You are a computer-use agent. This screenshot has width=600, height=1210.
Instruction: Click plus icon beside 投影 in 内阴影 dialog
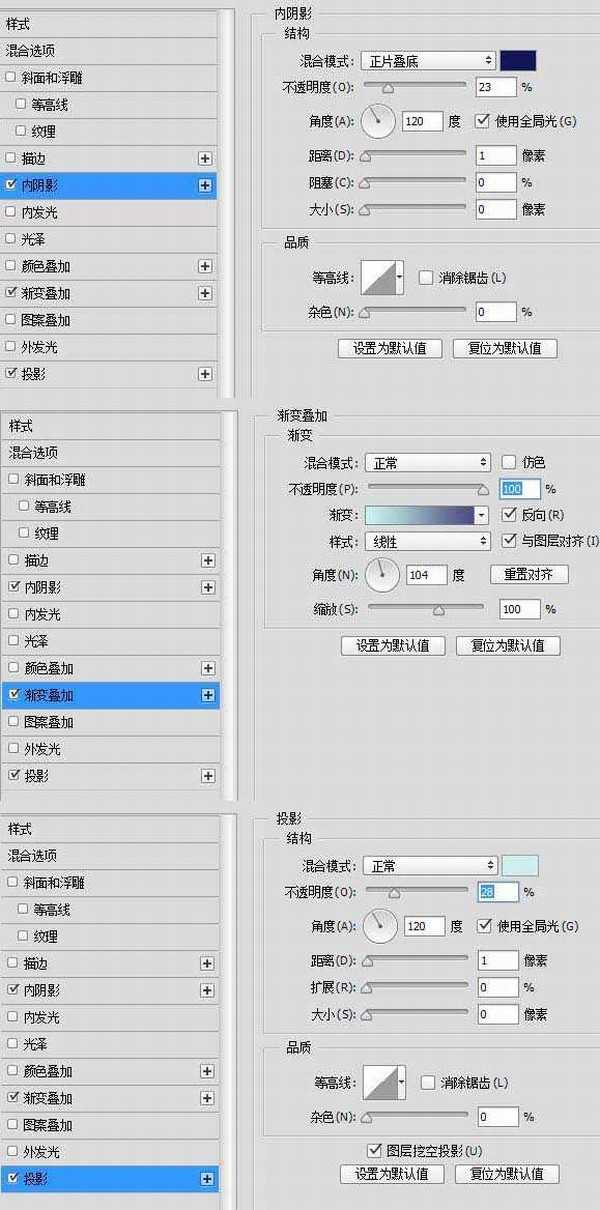tap(205, 374)
